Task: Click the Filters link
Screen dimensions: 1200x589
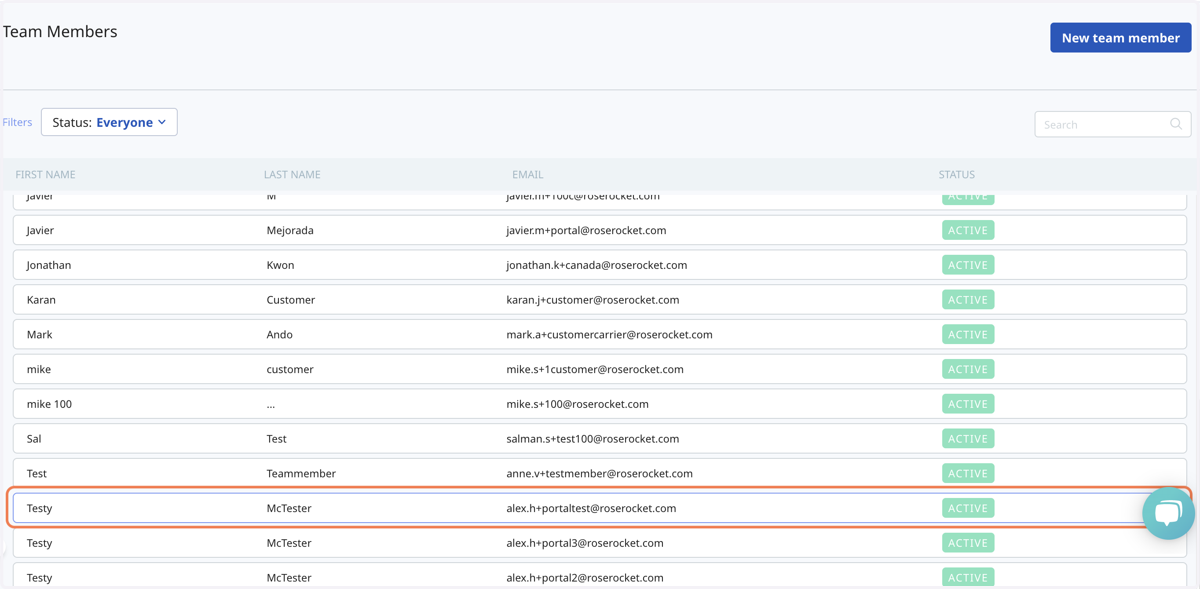Action: tap(17, 122)
